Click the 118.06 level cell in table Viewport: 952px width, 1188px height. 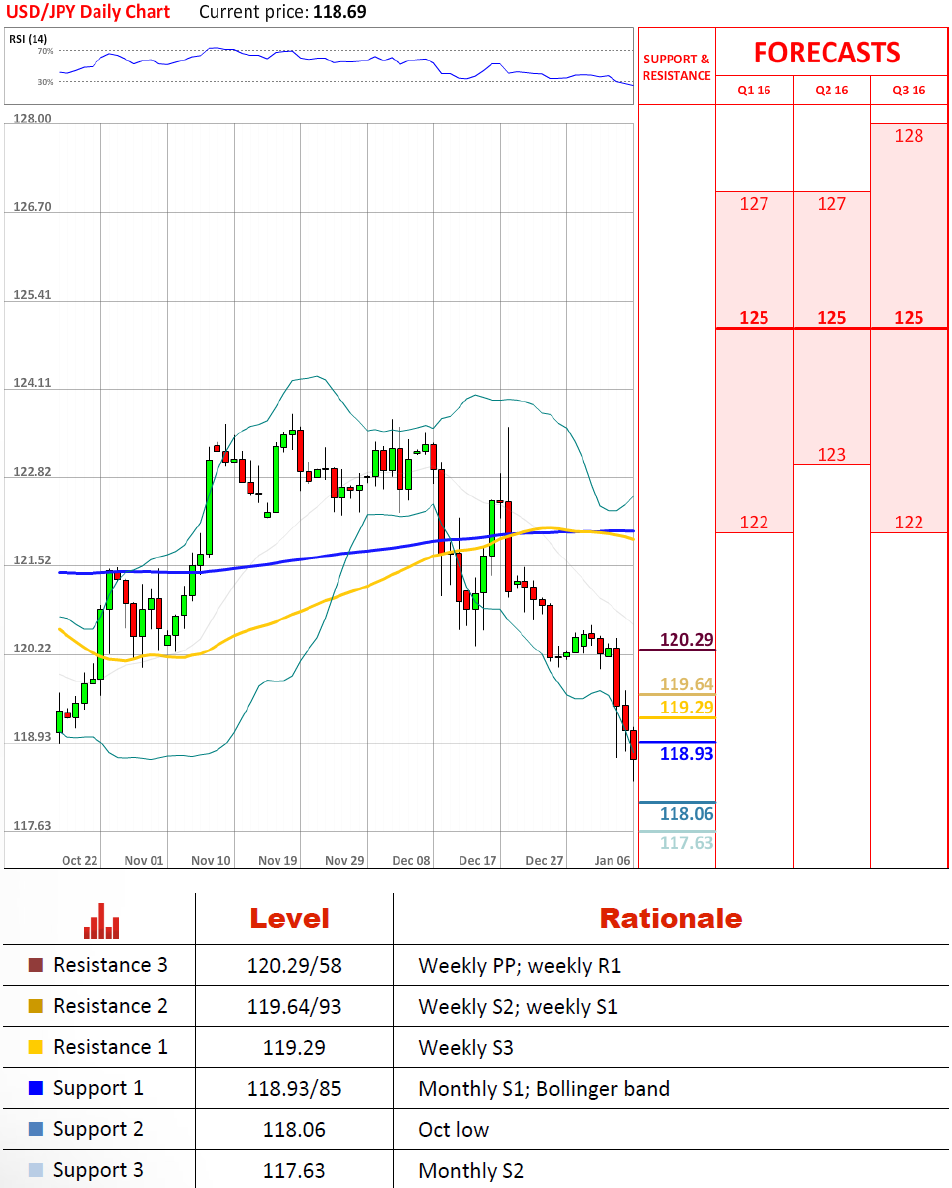coord(294,1130)
